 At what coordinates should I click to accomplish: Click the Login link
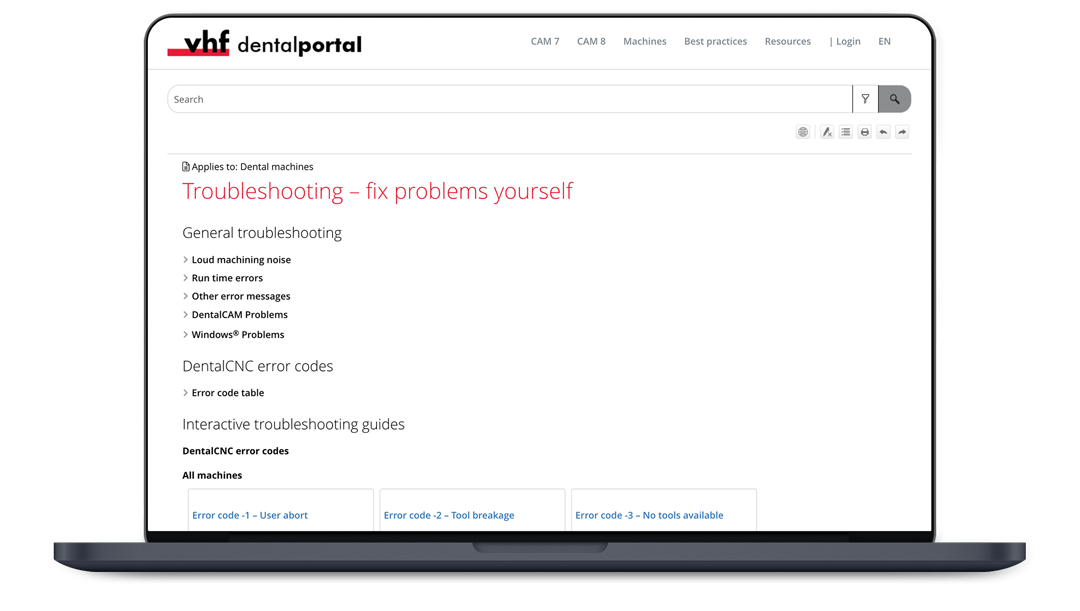[847, 42]
